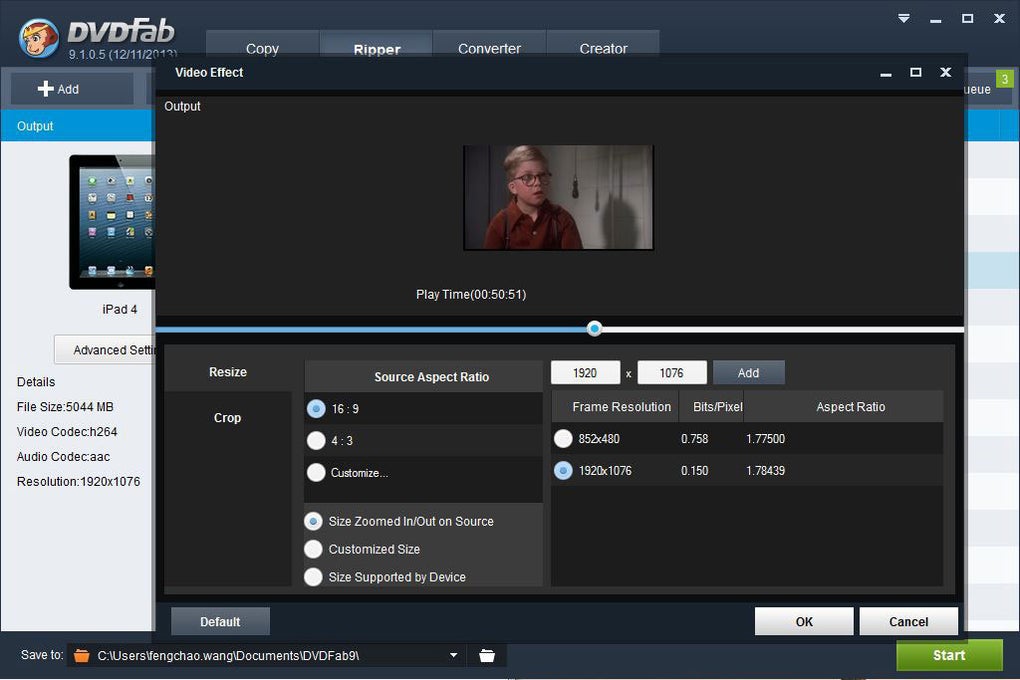Screen dimensions: 1020x680
Task: Close the Video Effect dialog
Action: 946,72
